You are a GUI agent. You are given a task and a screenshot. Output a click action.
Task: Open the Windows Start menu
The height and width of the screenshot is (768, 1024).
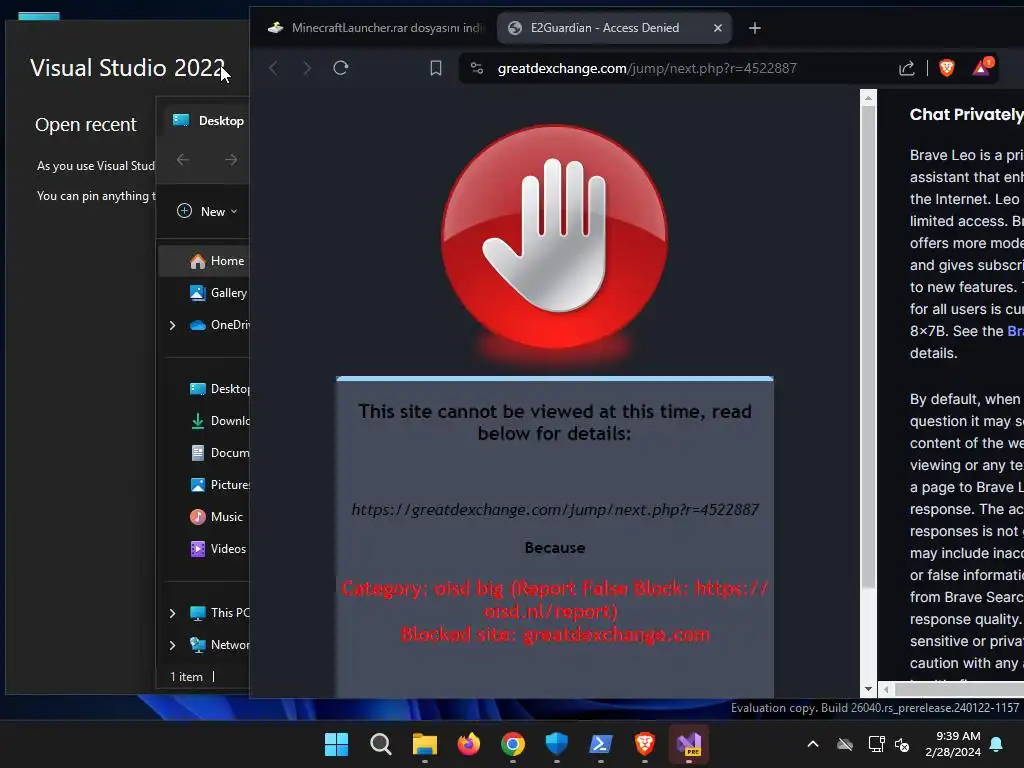coord(336,744)
